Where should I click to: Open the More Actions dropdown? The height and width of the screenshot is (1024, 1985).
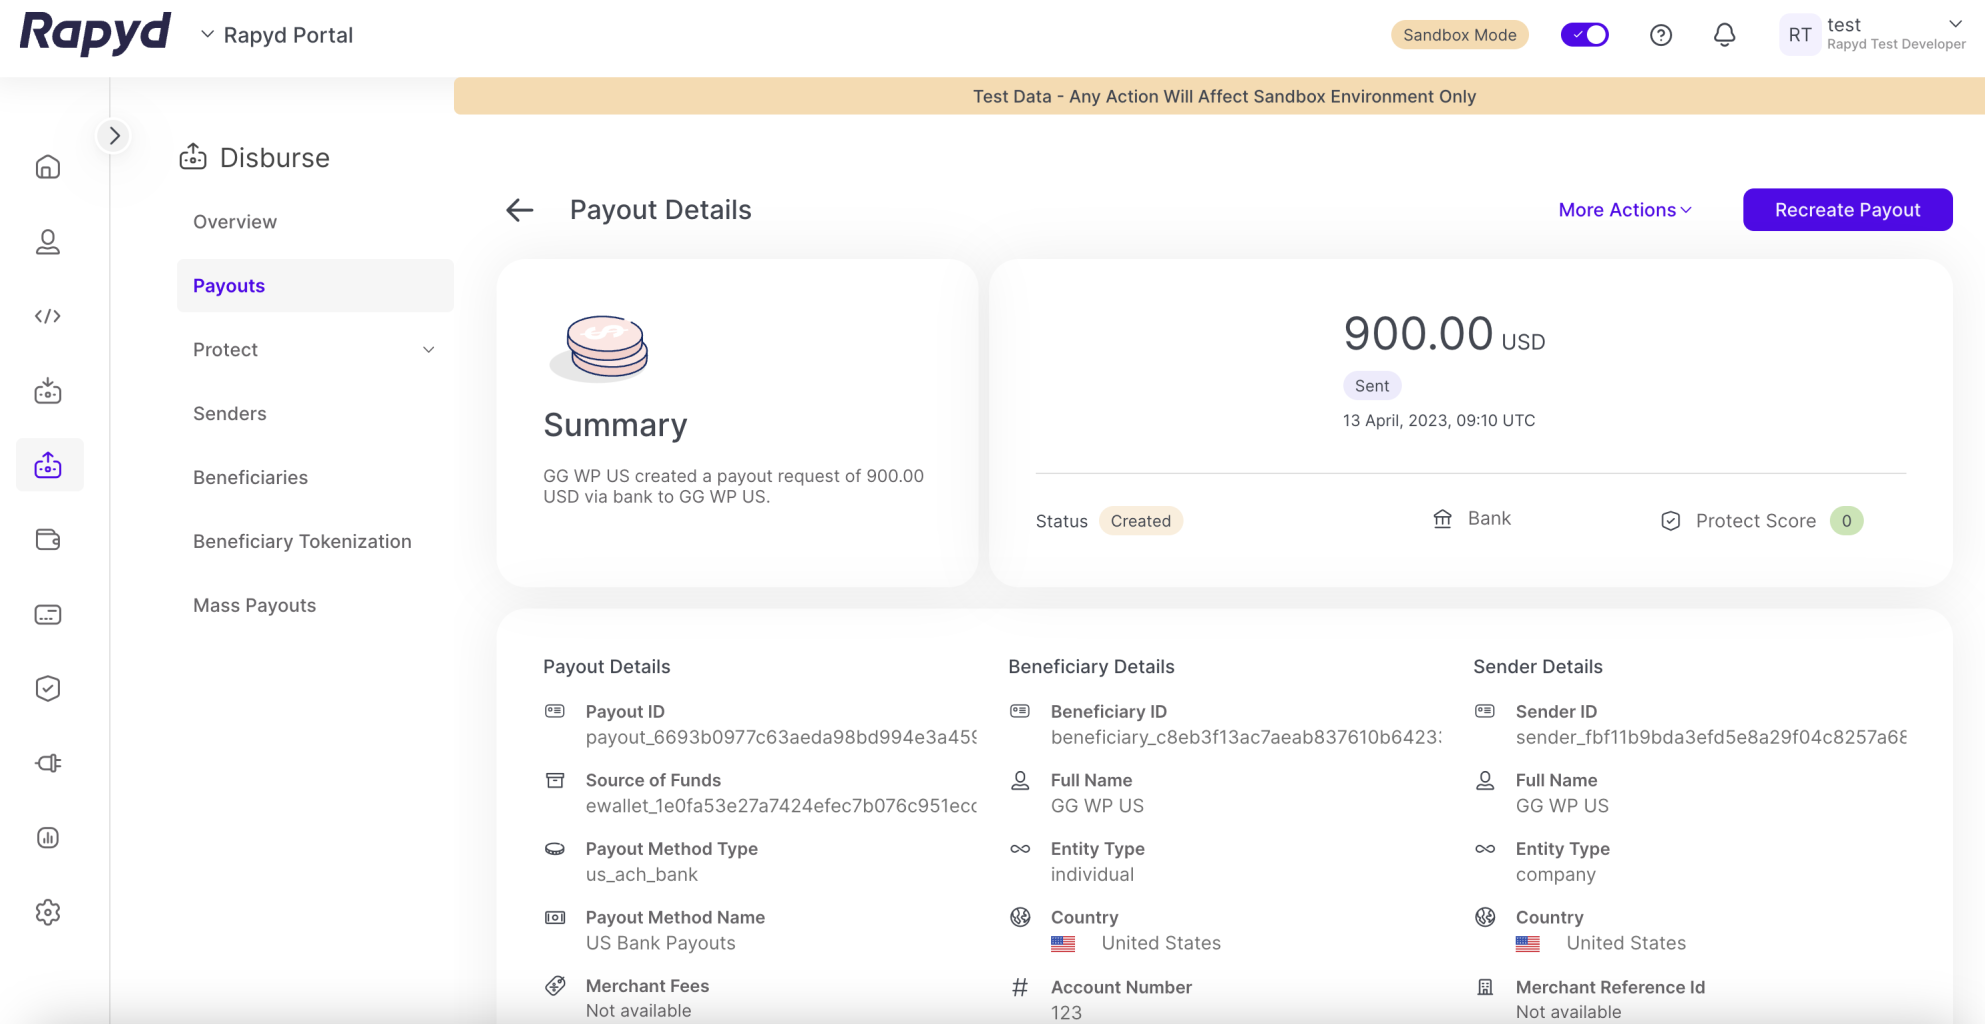pyautogui.click(x=1624, y=210)
